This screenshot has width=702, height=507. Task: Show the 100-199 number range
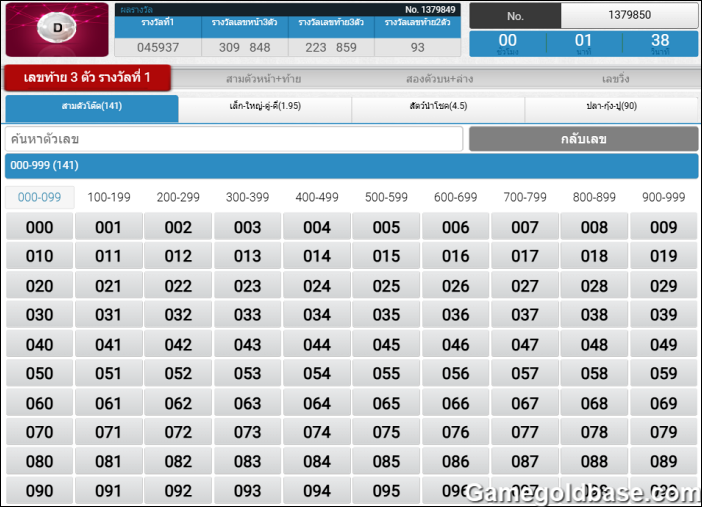click(x=109, y=198)
